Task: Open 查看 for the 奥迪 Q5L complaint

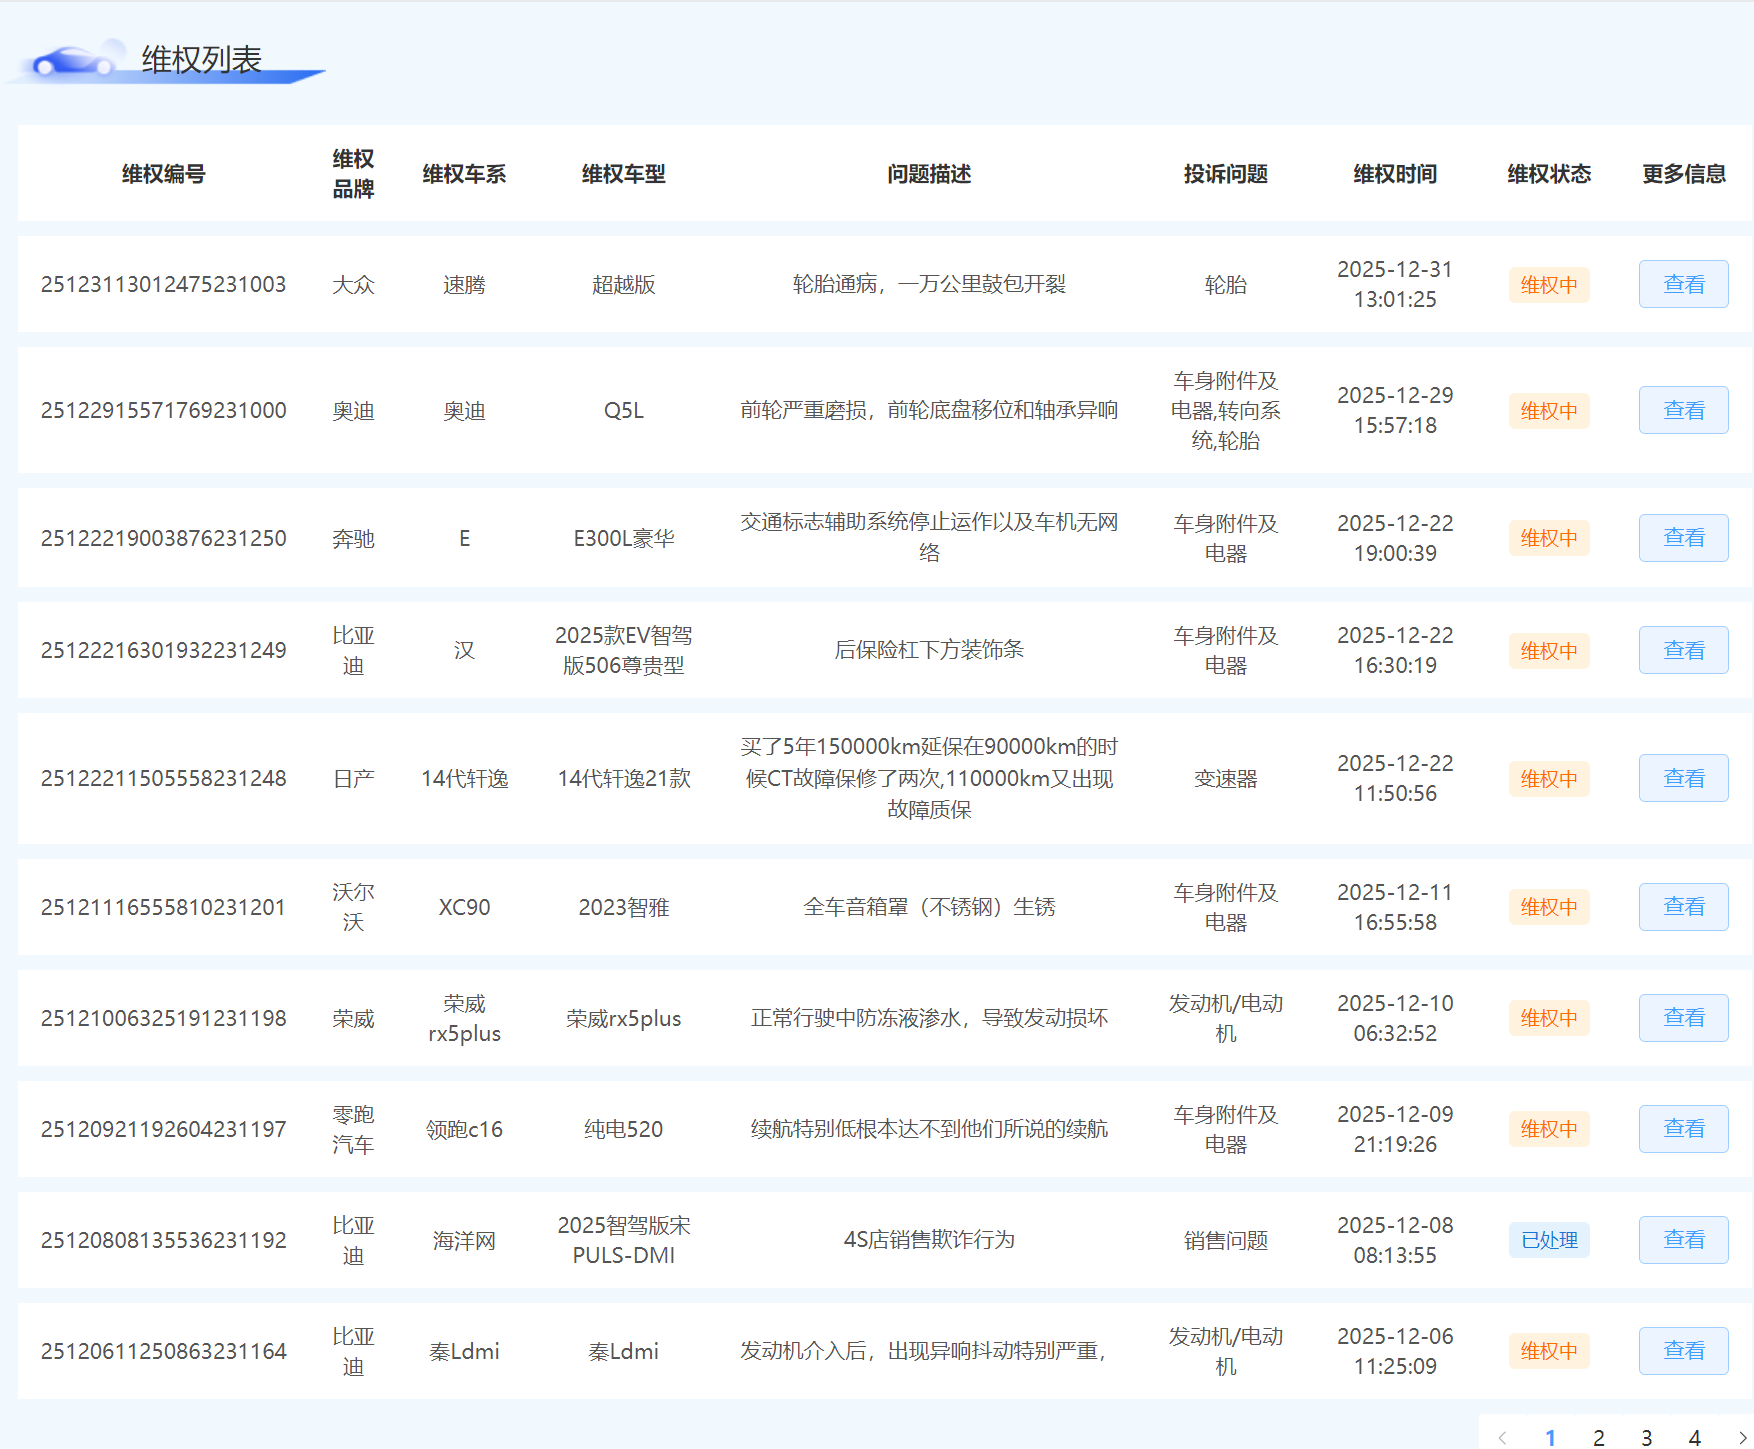Action: click(x=1683, y=410)
